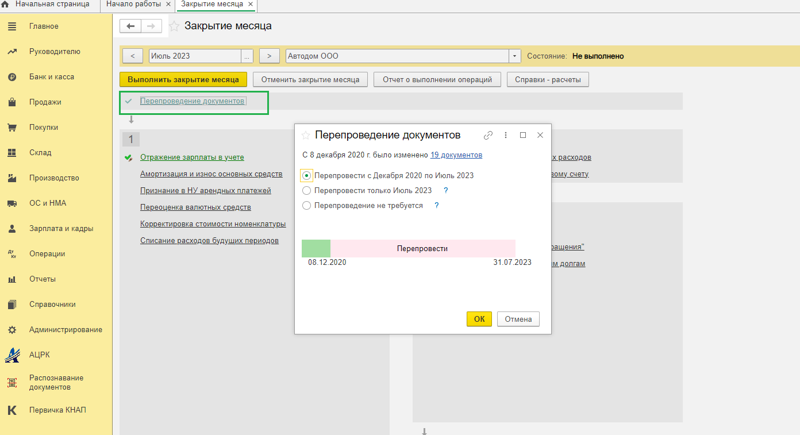The width and height of the screenshot is (800, 435).
Task: Click Выполнить закрытие месяца button
Action: coord(183,80)
